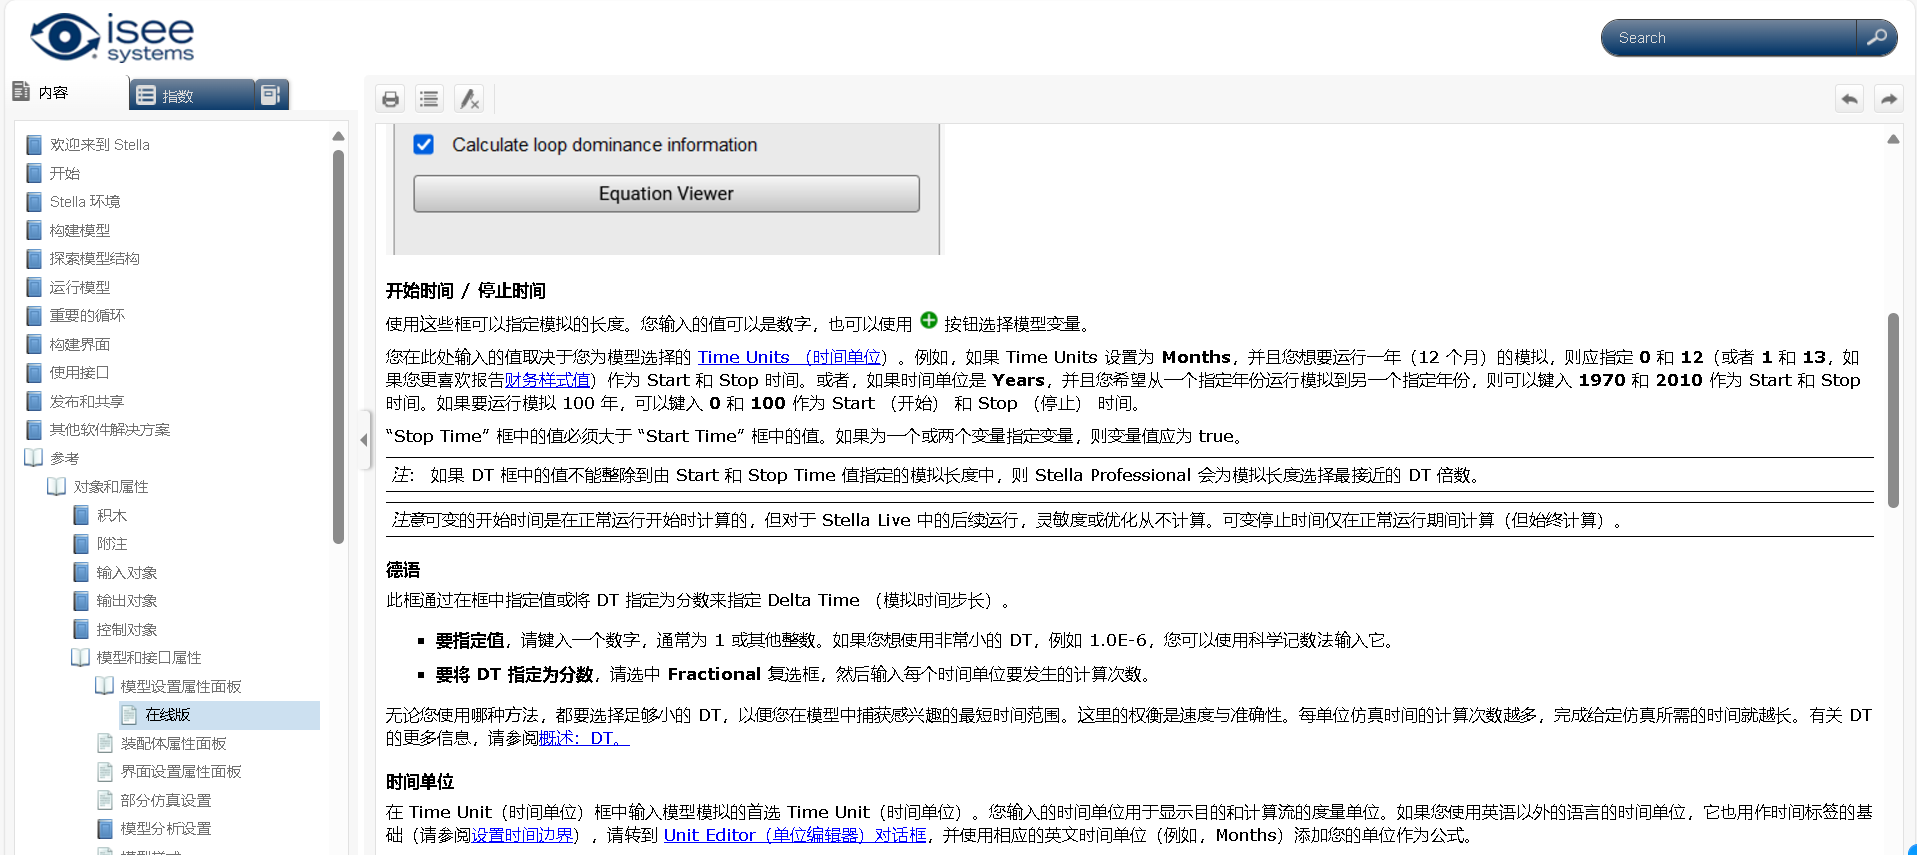Go forward with the right arrow icon
The image size is (1917, 855).
[x=1888, y=99]
